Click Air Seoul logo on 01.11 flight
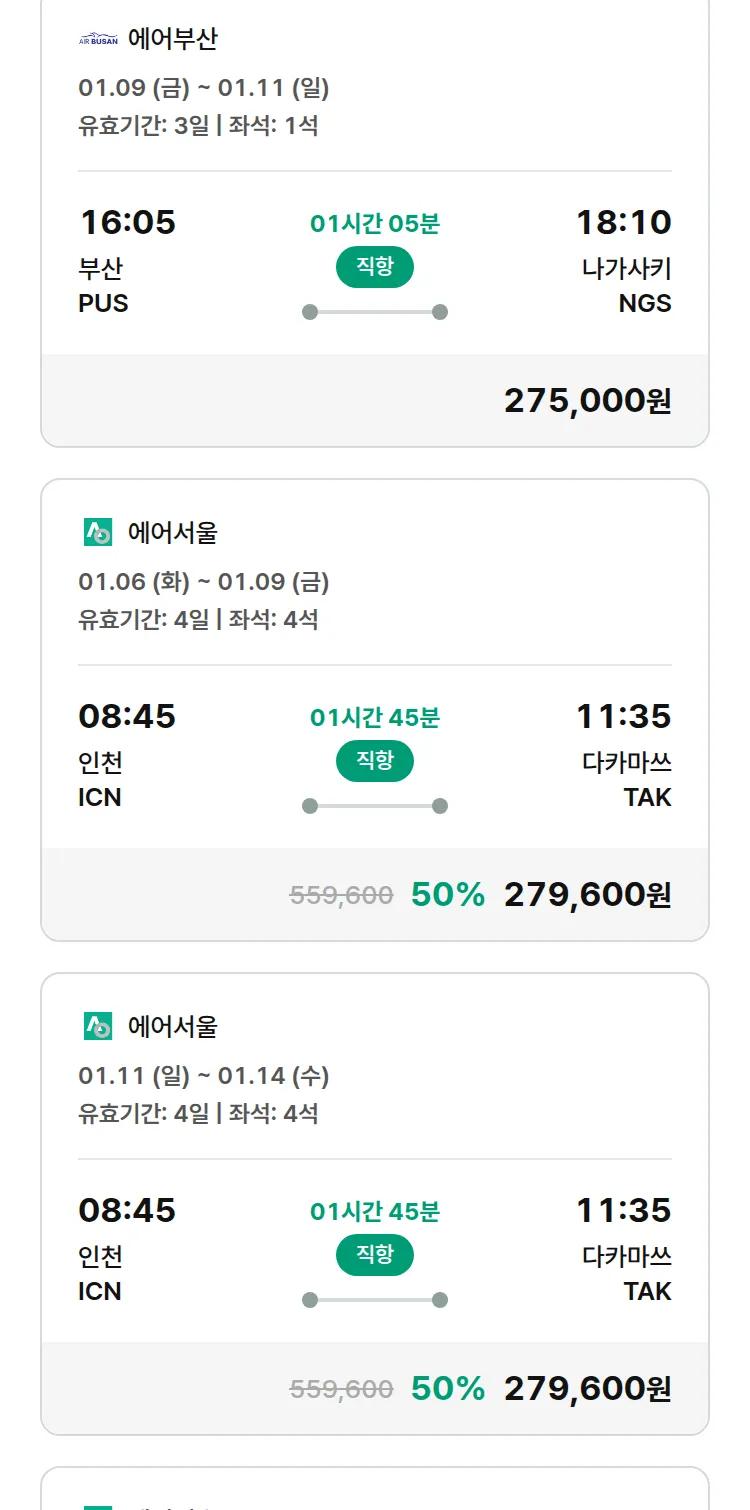 click(x=98, y=1026)
